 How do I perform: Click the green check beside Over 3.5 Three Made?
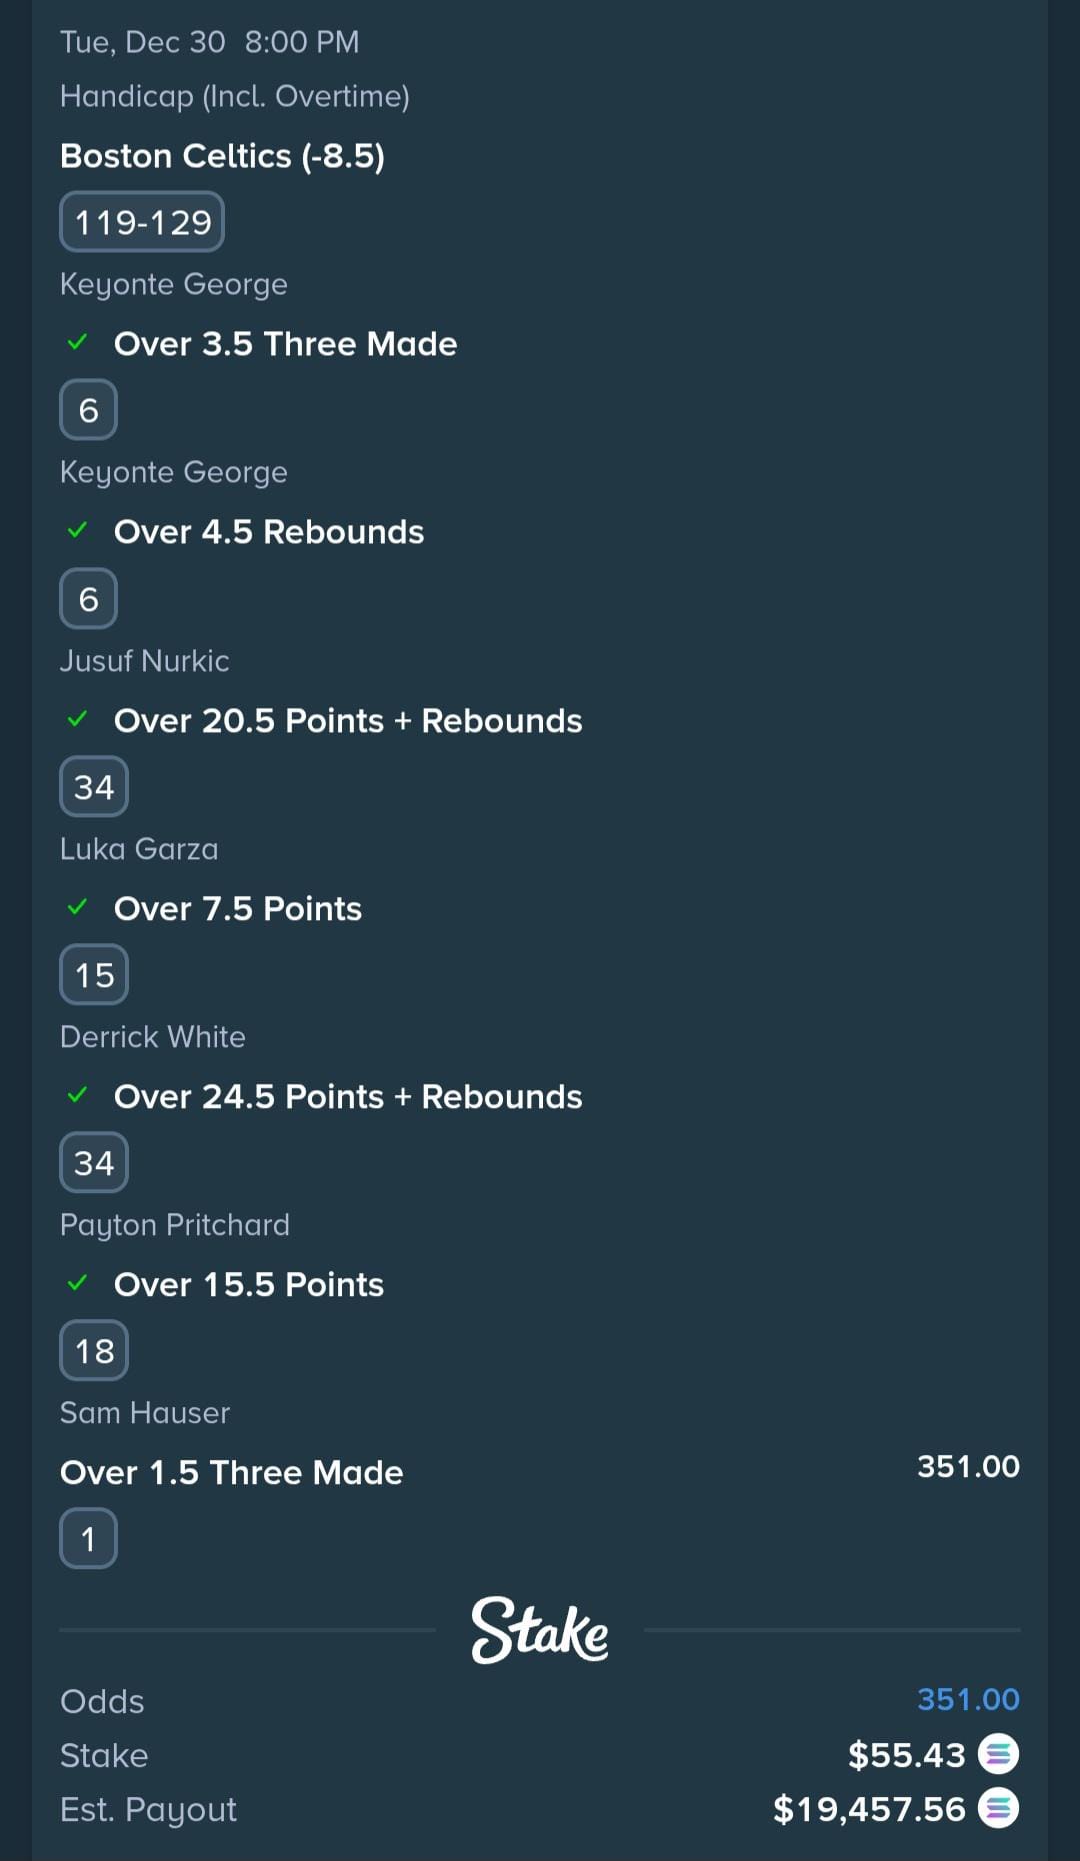(x=77, y=343)
